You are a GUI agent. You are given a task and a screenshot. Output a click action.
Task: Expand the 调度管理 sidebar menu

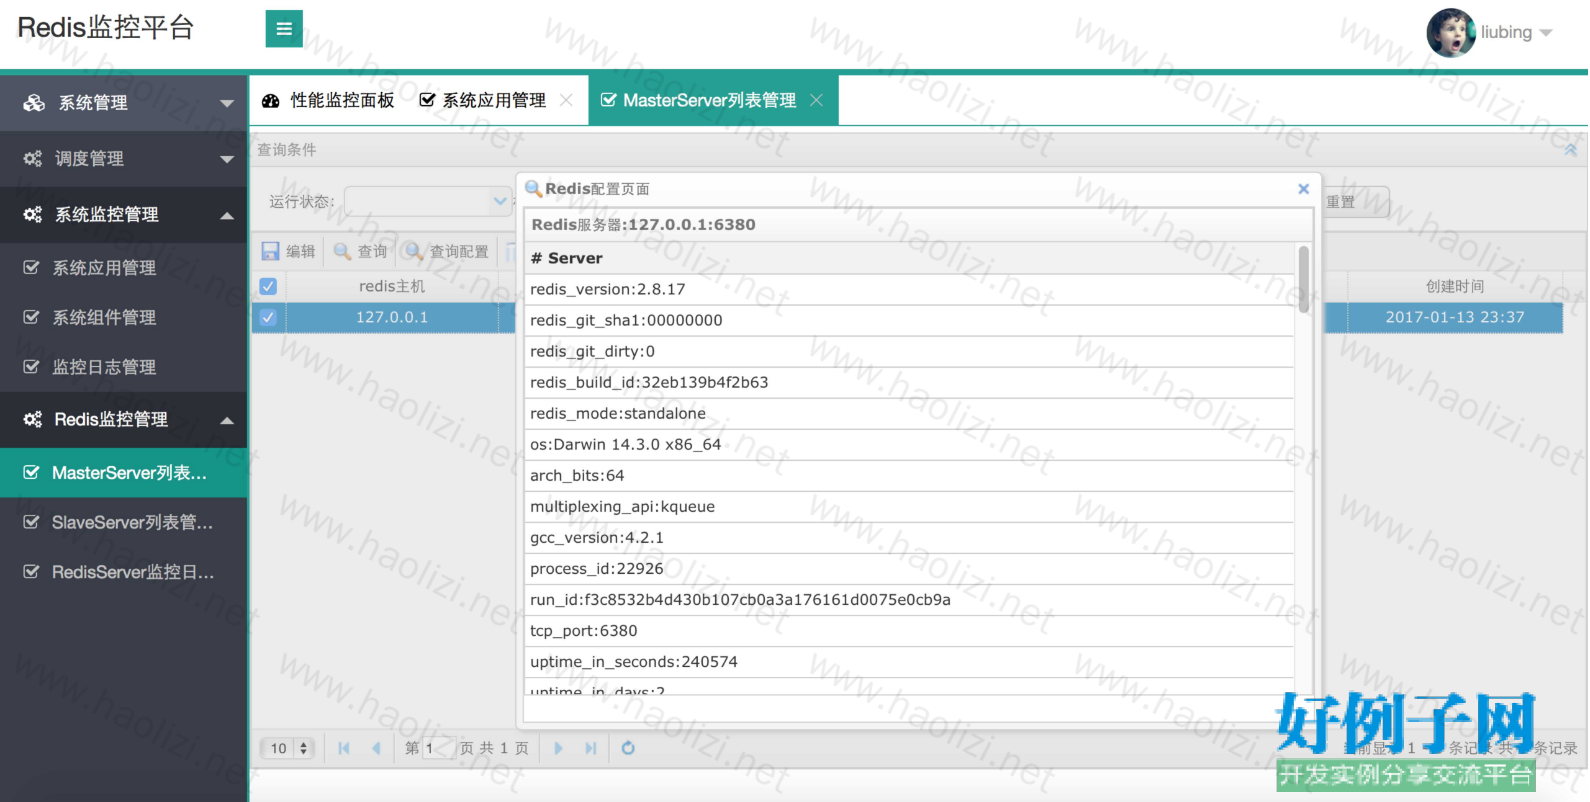pyautogui.click(x=123, y=159)
